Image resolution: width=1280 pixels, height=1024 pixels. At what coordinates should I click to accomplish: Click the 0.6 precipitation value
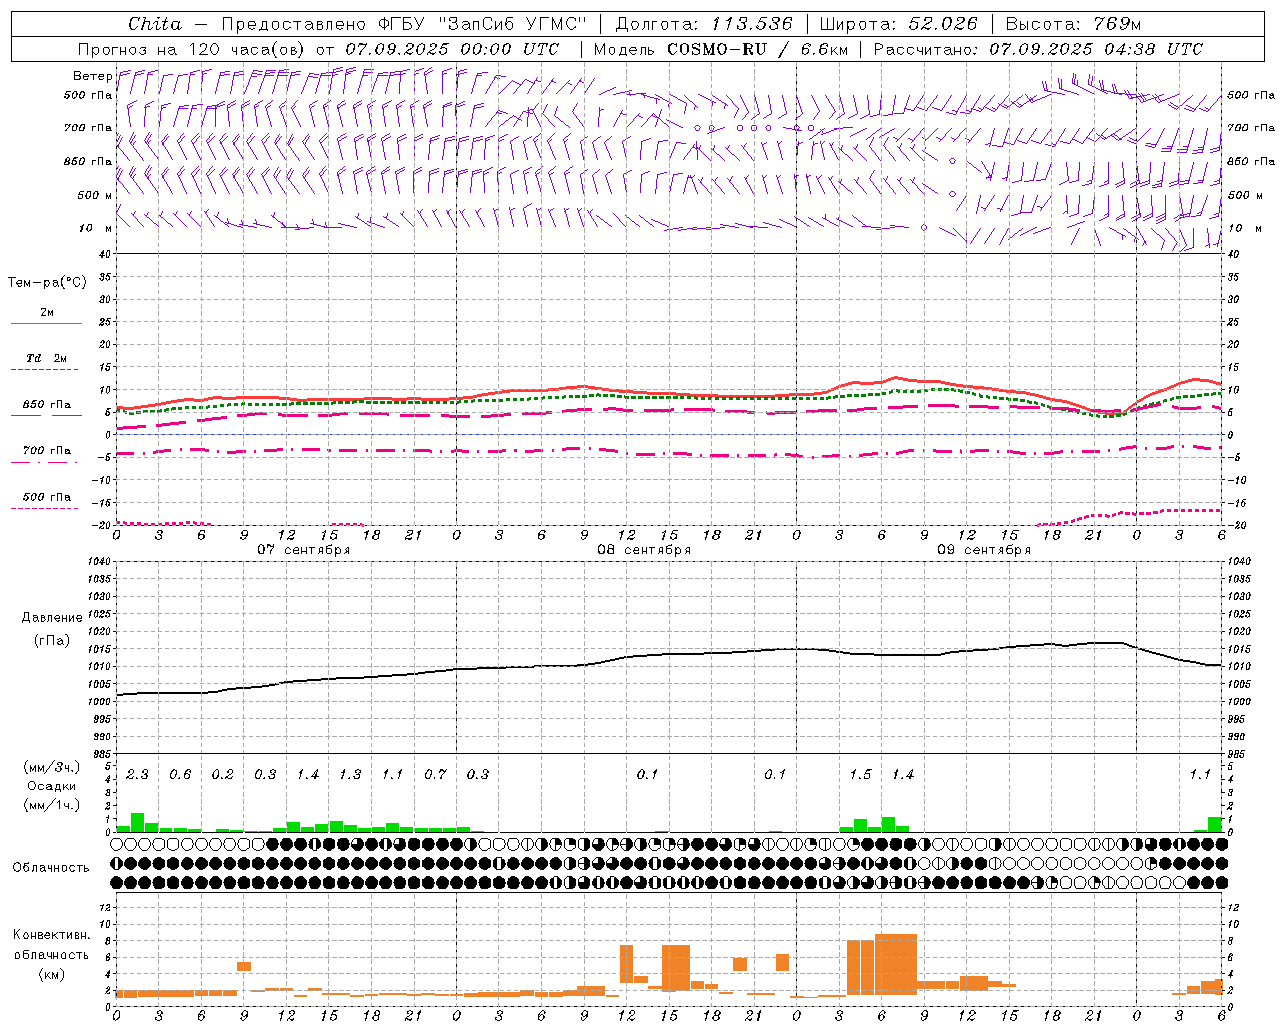[x=180, y=774]
